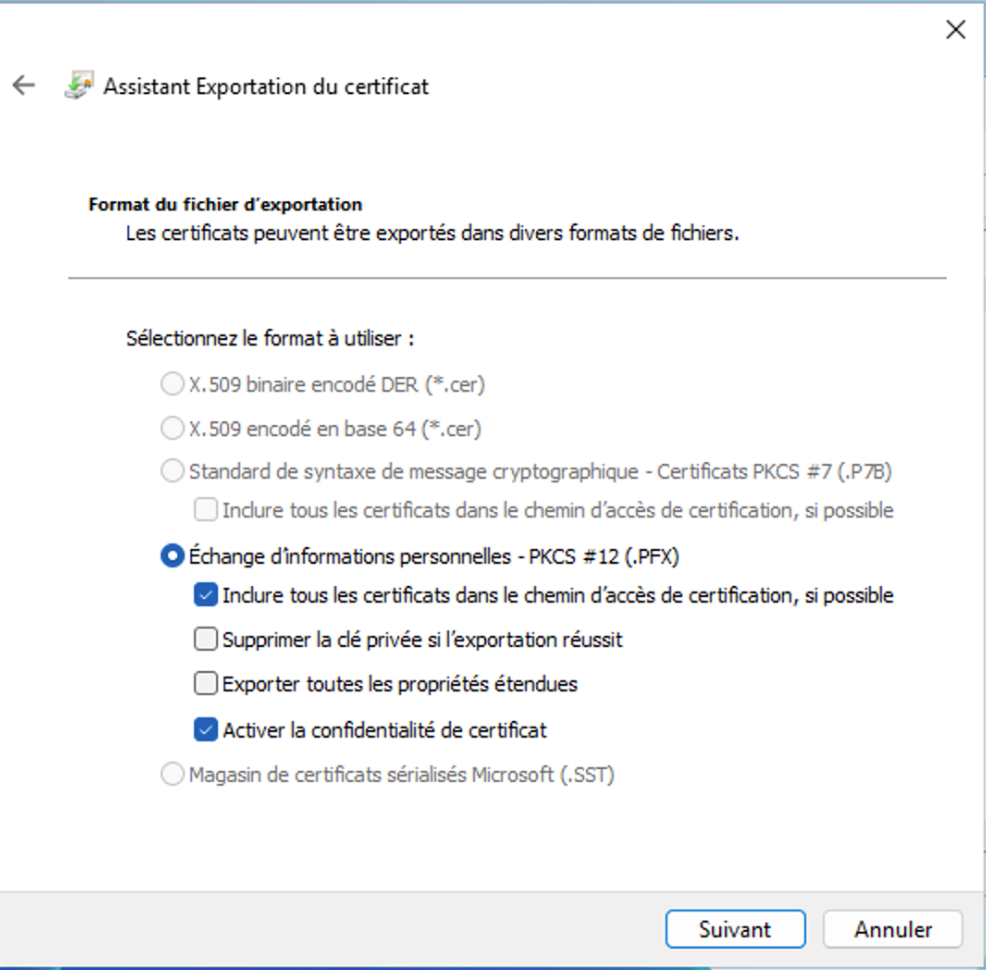Choose the PKCS #7 (.P7B) format option
986x970 pixels.
pos(172,470)
